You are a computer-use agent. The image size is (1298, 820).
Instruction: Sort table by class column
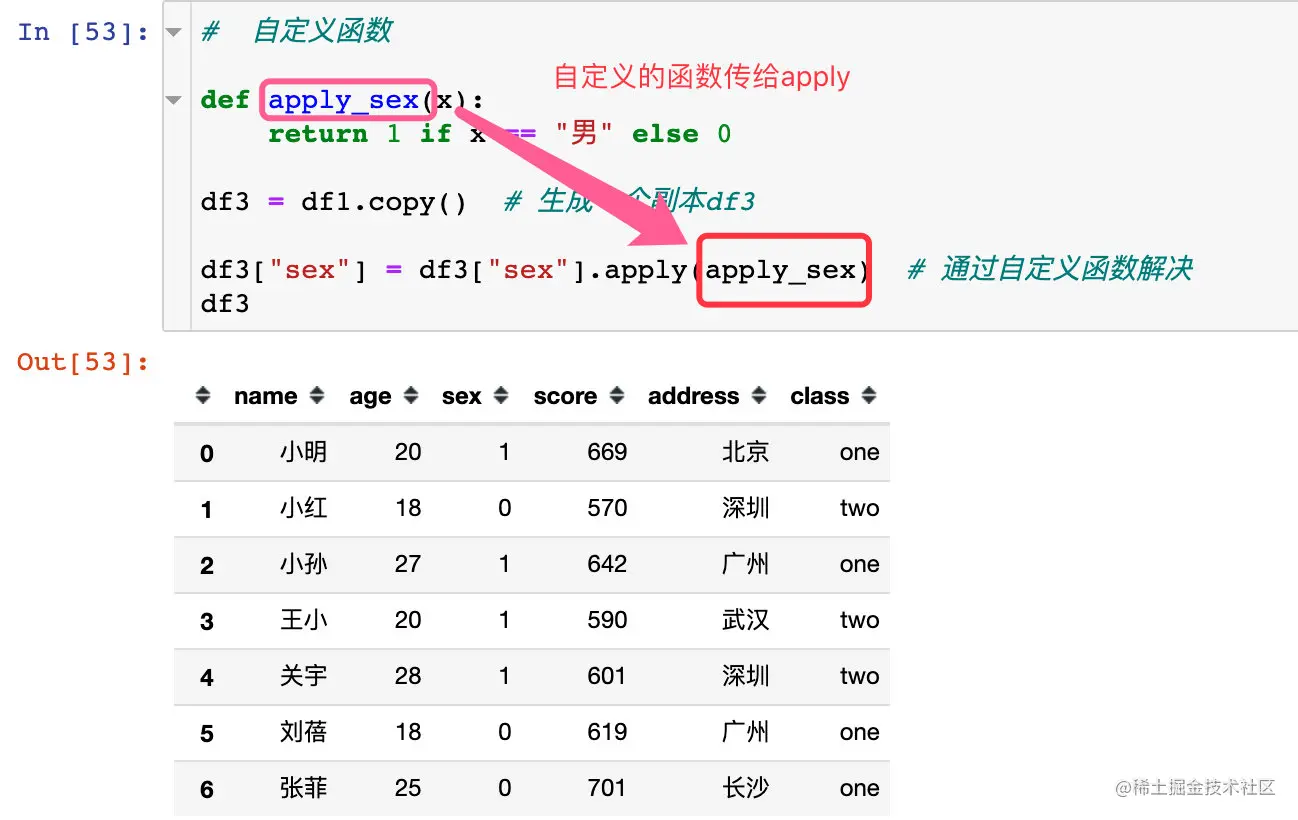coord(869,396)
